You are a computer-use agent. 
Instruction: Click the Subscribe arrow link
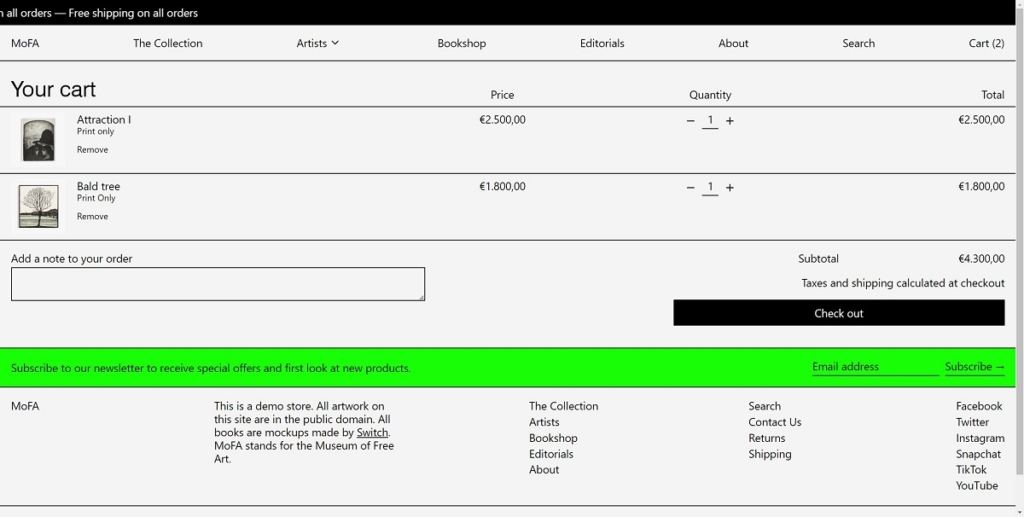(x=974, y=367)
